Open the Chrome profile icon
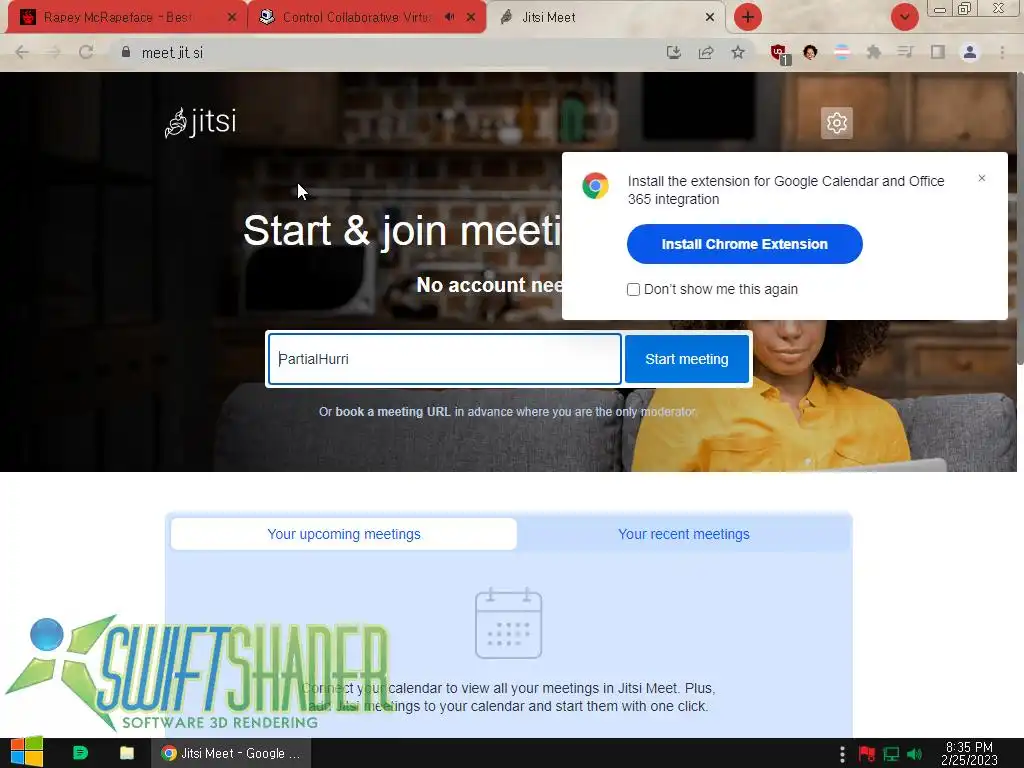The width and height of the screenshot is (1024, 768). 970,52
